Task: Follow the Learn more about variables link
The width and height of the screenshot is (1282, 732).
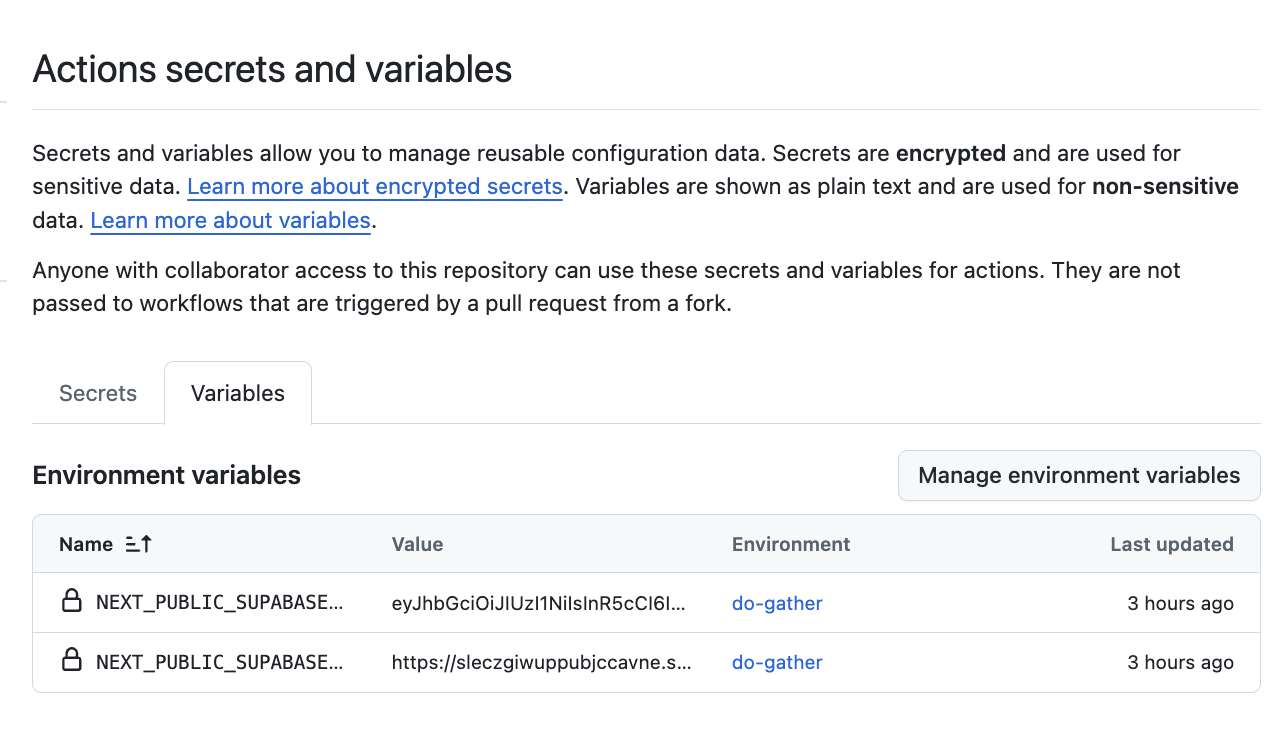Action: pos(230,221)
